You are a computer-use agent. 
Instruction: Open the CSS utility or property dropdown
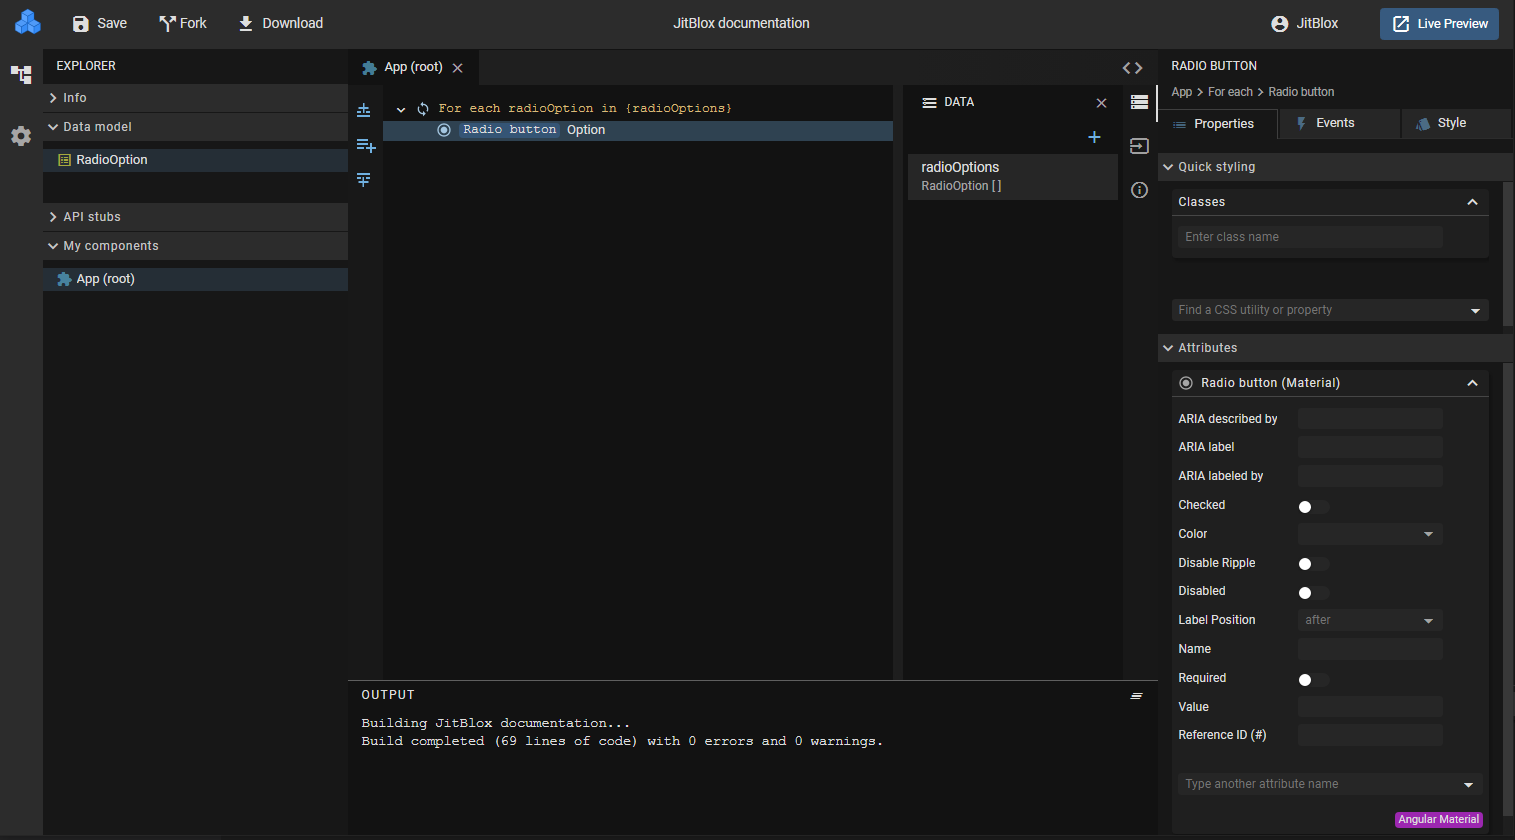pyautogui.click(x=1330, y=310)
